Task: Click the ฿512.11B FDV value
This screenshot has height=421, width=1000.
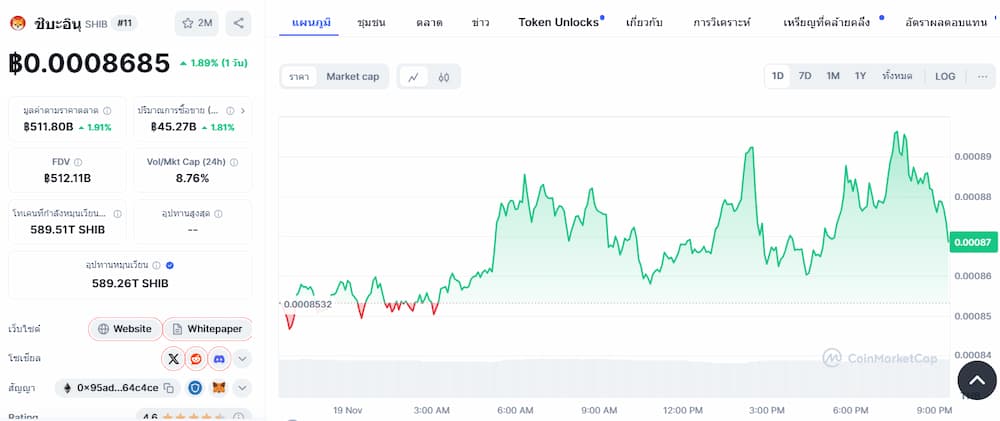Action: coord(68,178)
